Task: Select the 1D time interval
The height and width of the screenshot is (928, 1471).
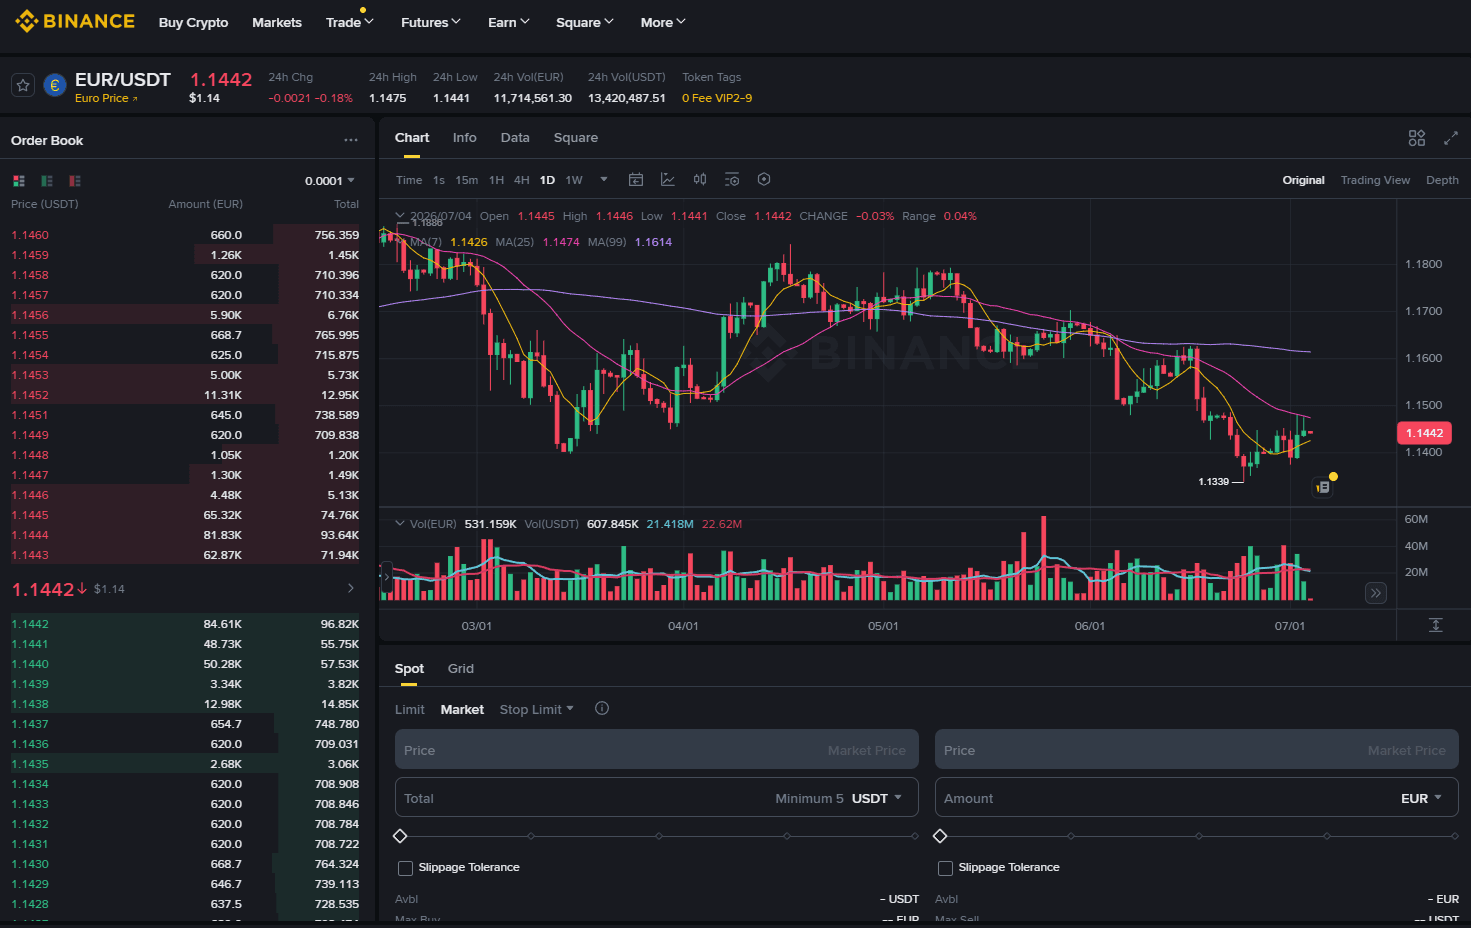Action: (x=547, y=180)
